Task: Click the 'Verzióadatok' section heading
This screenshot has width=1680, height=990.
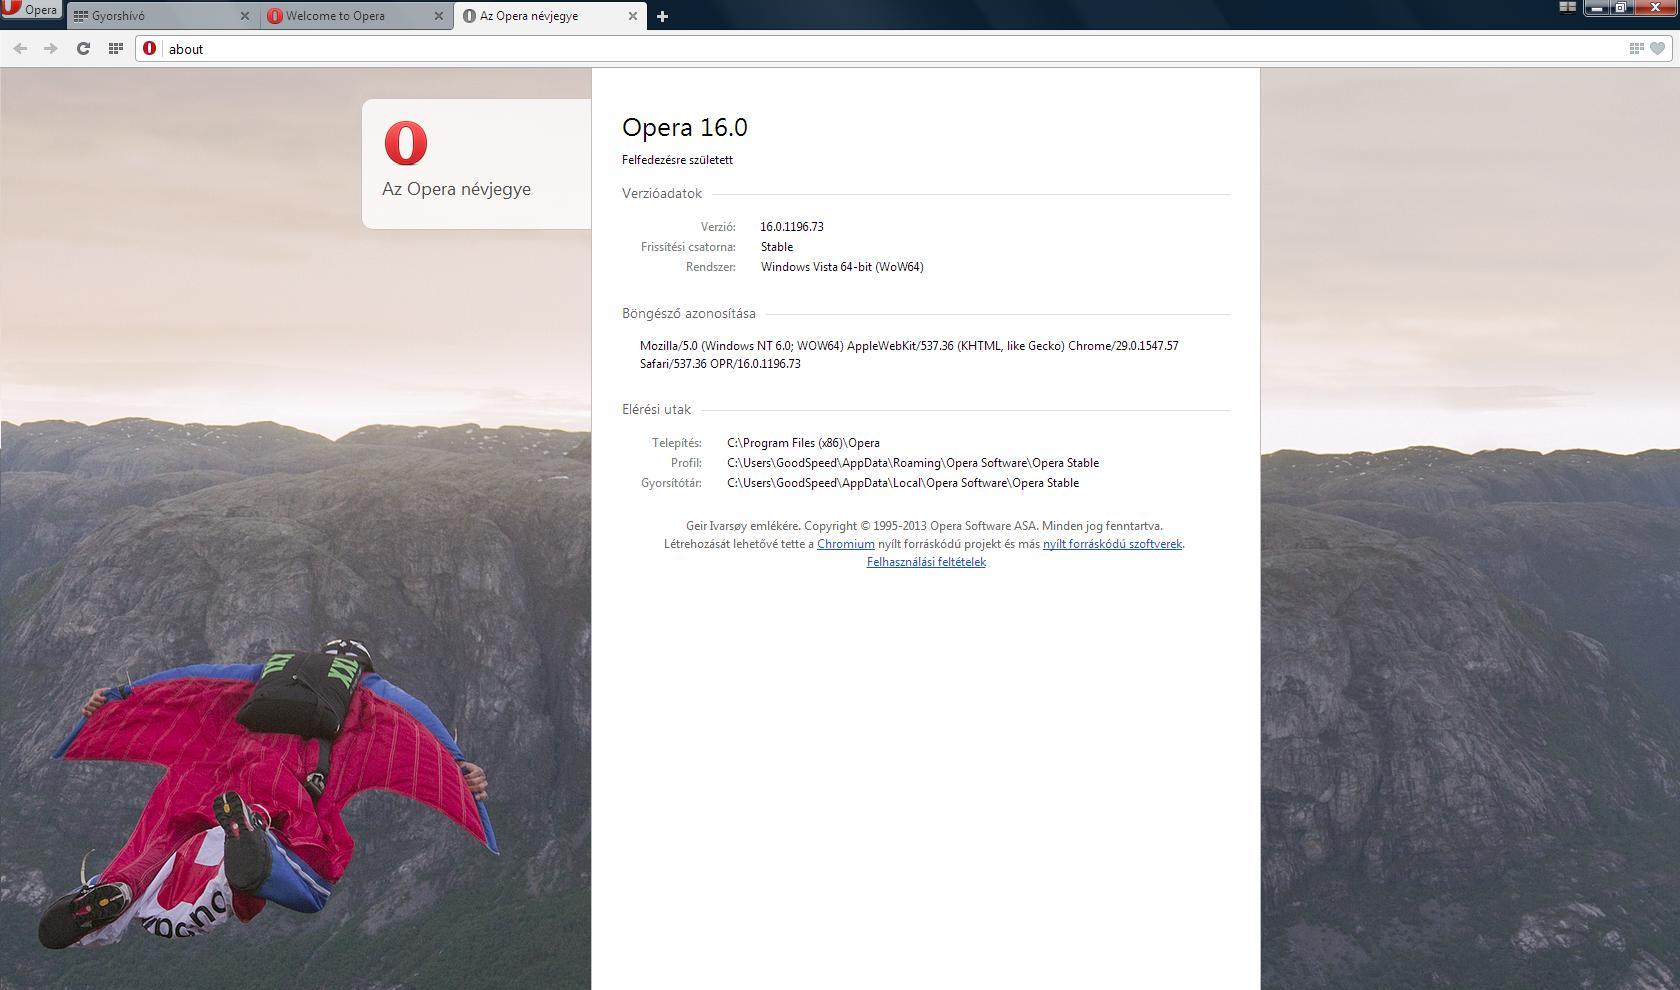Action: click(x=662, y=194)
